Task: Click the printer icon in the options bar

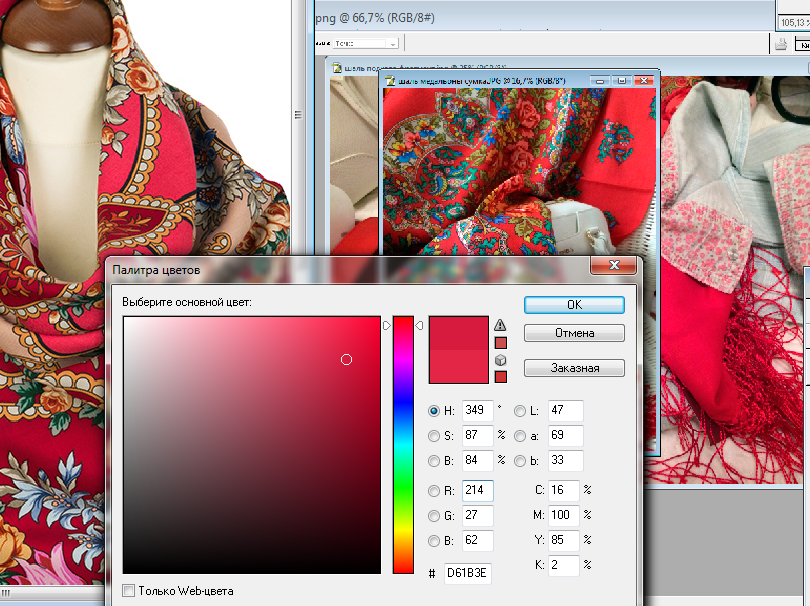Action: (781, 43)
